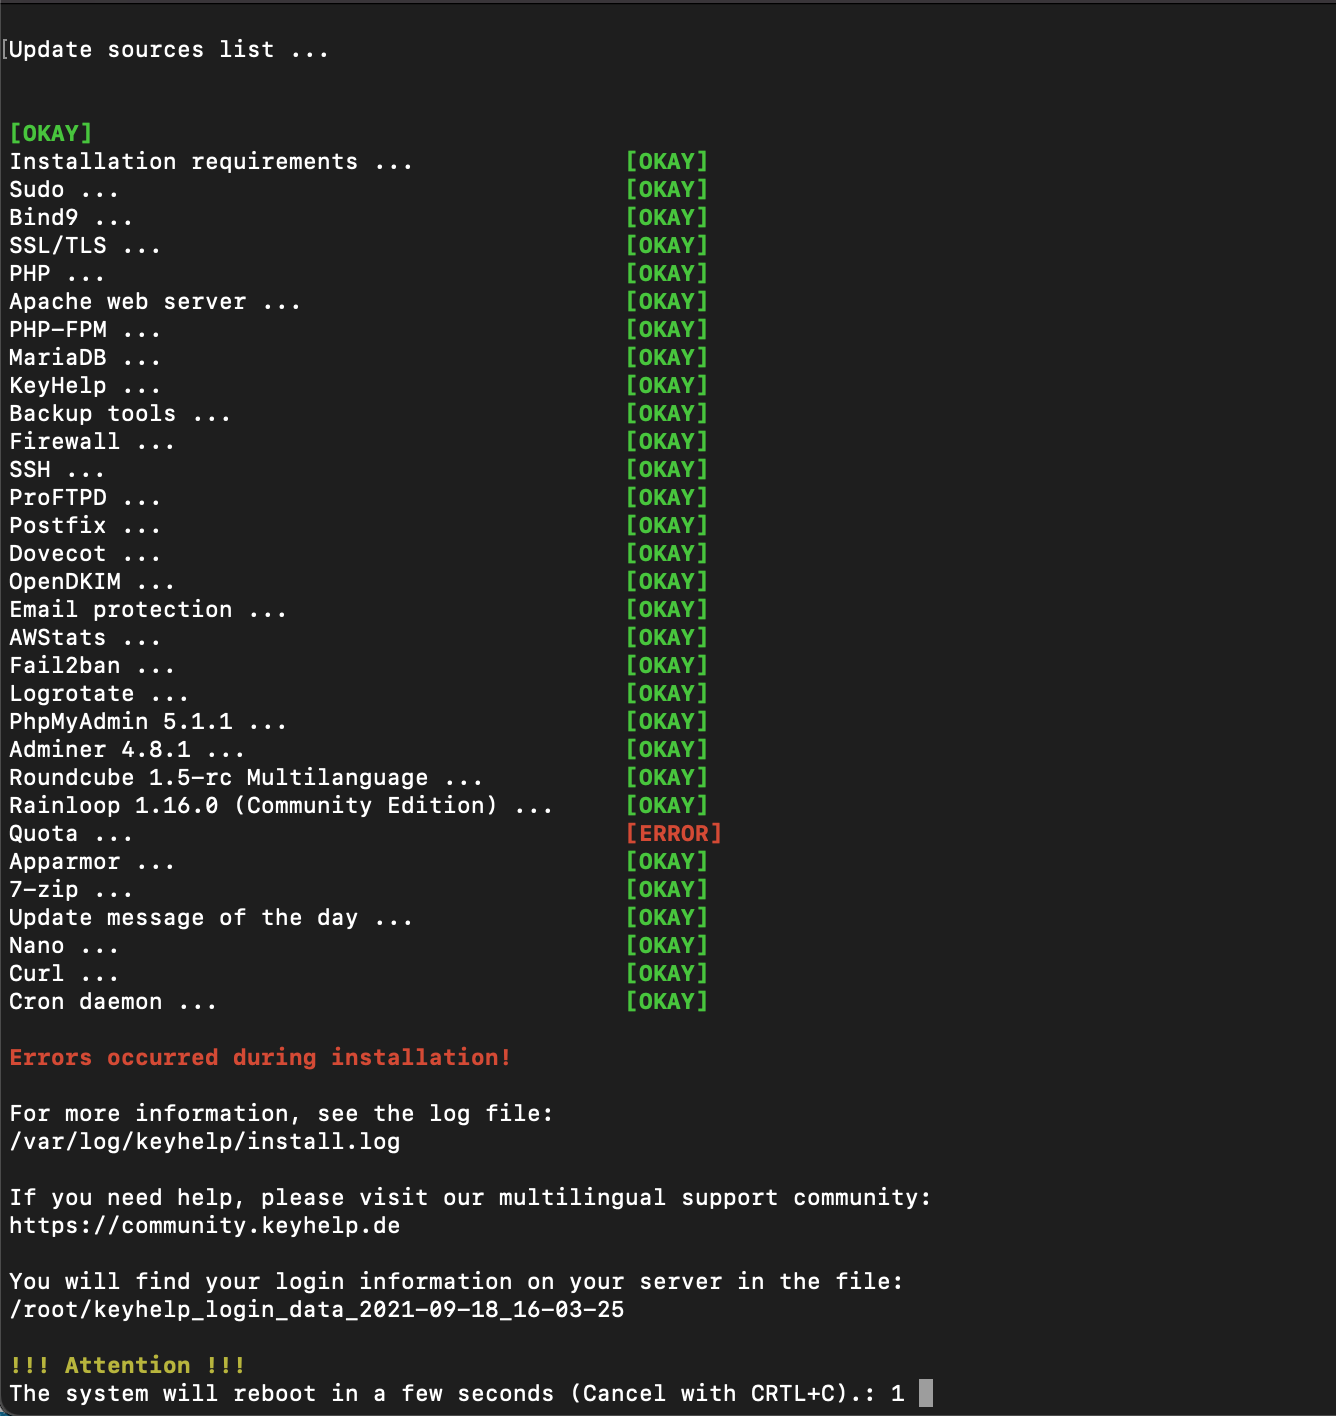Click the 'Email protection' line
The height and width of the screenshot is (1416, 1336).
pos(148,610)
